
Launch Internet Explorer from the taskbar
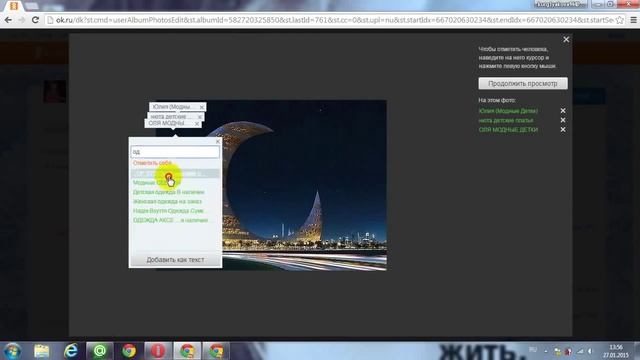(71, 351)
